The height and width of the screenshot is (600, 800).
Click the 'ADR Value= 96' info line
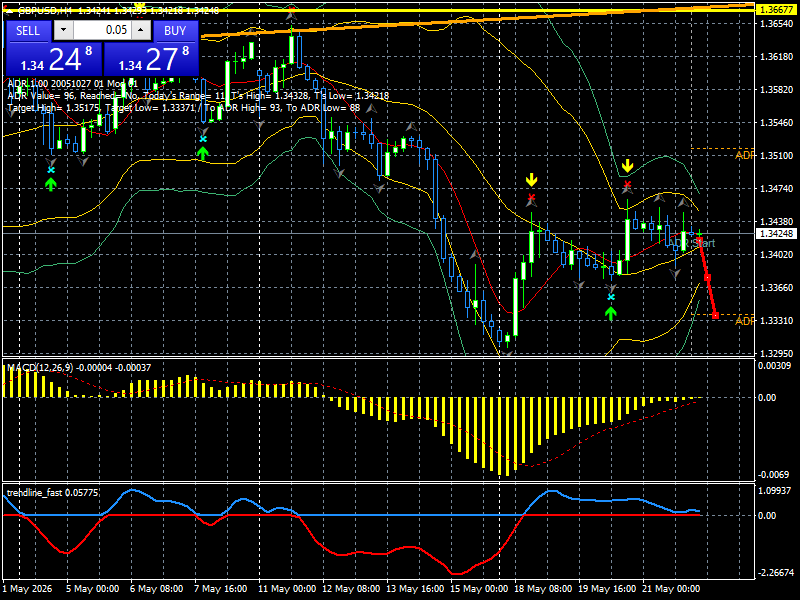(198, 95)
